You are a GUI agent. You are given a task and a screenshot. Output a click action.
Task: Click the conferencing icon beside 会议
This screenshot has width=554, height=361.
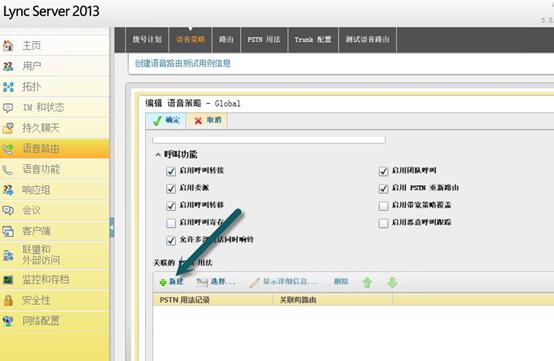8,211
